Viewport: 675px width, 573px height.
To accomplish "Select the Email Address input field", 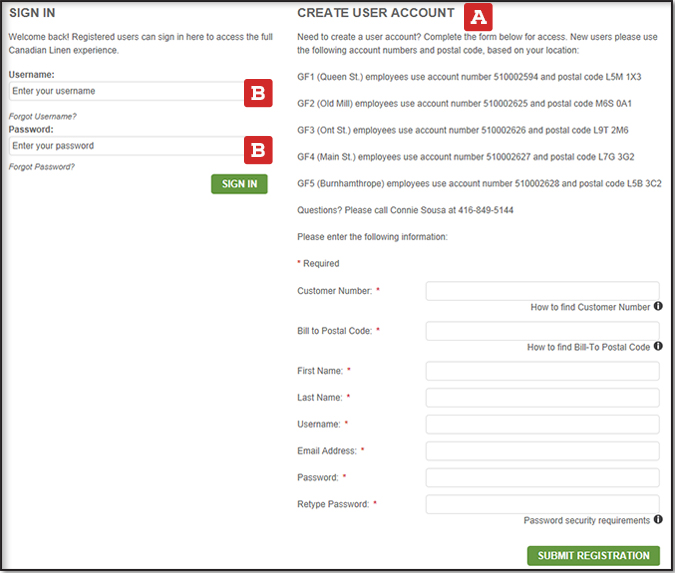I will pos(542,451).
